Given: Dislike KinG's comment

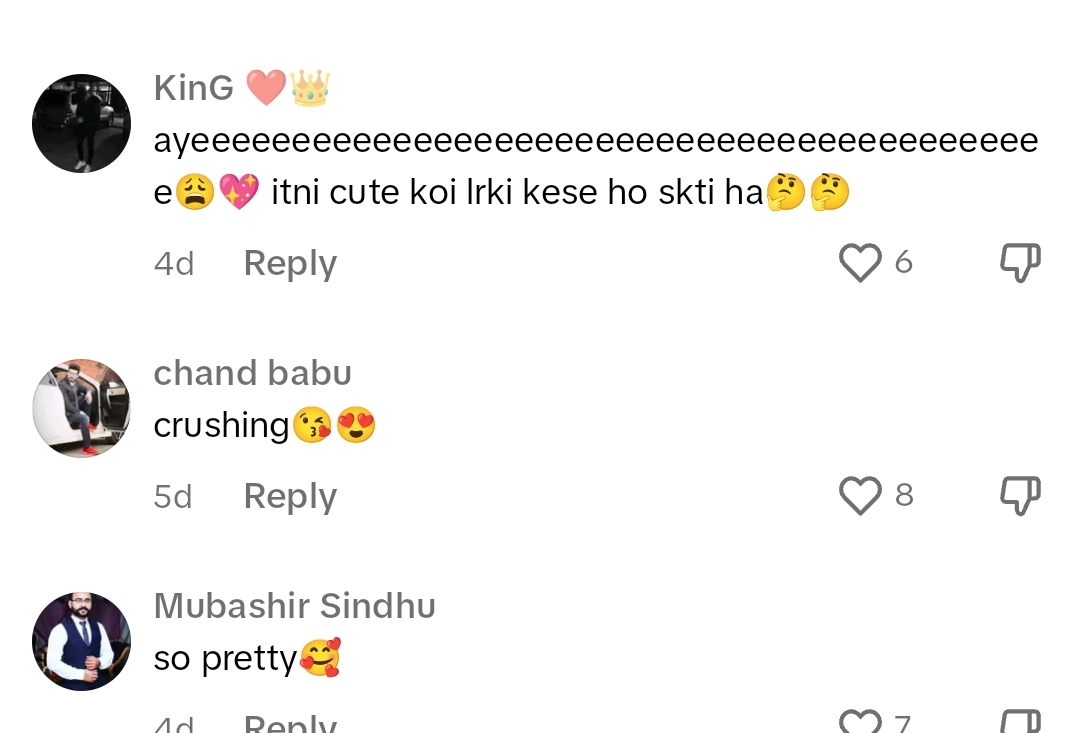Looking at the screenshot, I should pos(1020,263).
